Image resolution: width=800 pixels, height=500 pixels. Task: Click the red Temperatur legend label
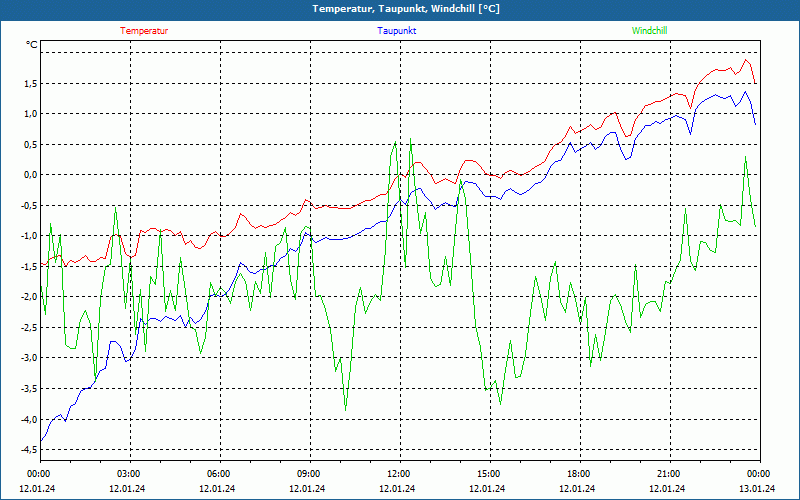tap(144, 31)
